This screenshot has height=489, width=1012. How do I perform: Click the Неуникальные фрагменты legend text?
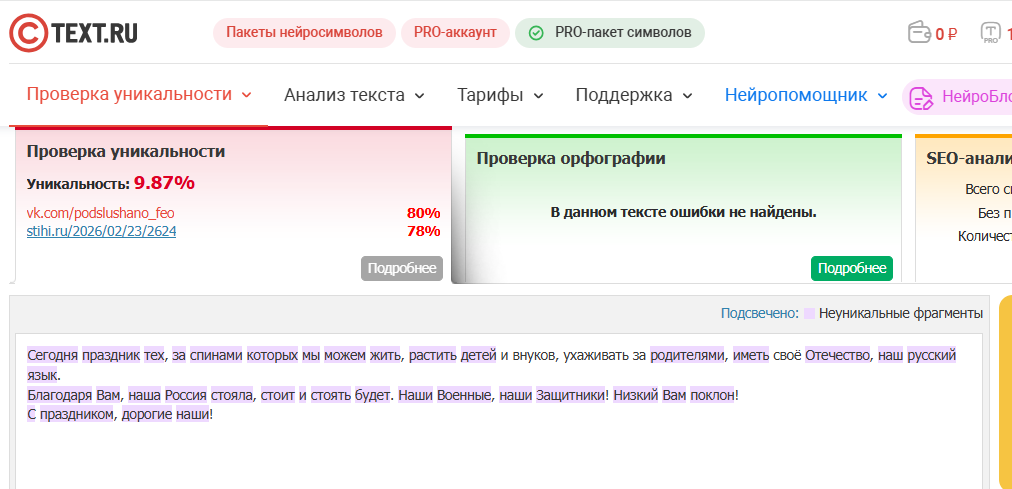[x=901, y=314]
